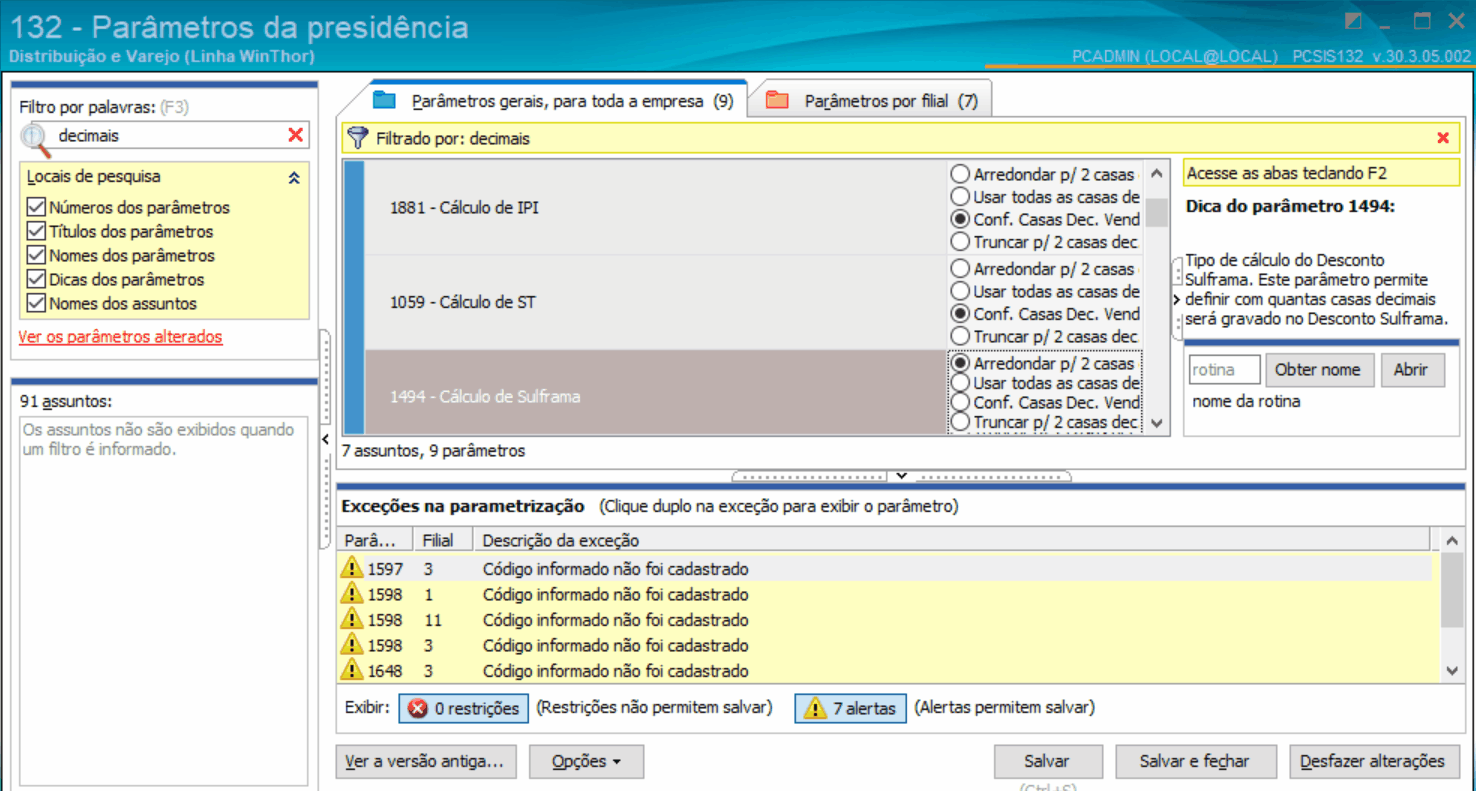Click 'Ver a versão antiga...' button
The height and width of the screenshot is (791, 1476).
[x=427, y=762]
